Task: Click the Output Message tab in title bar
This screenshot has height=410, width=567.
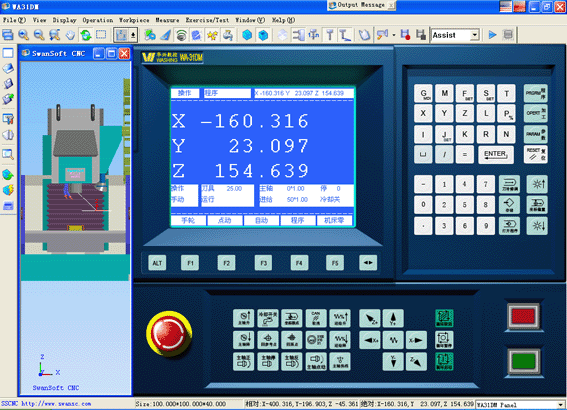Action: (361, 5)
